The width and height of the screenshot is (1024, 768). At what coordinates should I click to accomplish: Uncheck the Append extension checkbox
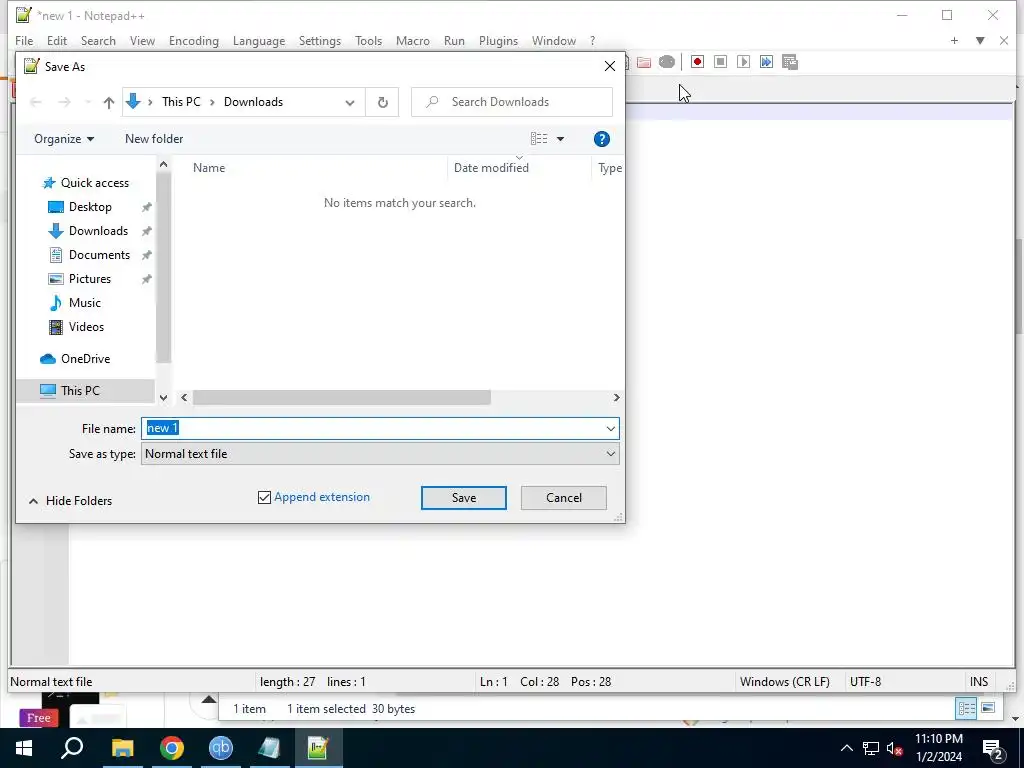point(264,498)
